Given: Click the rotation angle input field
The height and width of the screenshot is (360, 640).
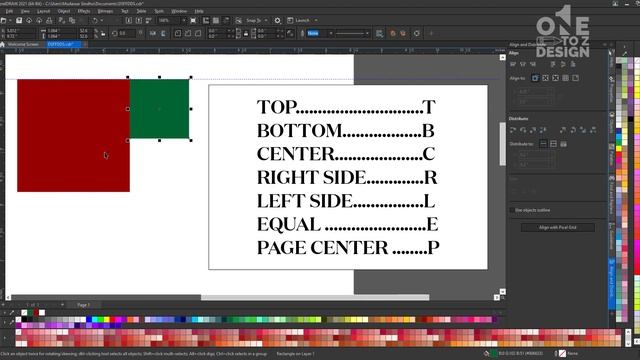Looking at the screenshot, I should click(127, 33).
